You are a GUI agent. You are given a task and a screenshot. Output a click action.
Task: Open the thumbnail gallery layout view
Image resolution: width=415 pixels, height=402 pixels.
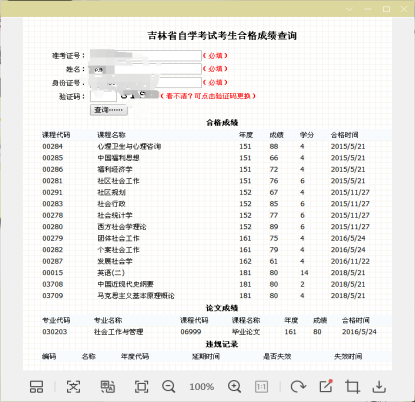tap(36, 387)
